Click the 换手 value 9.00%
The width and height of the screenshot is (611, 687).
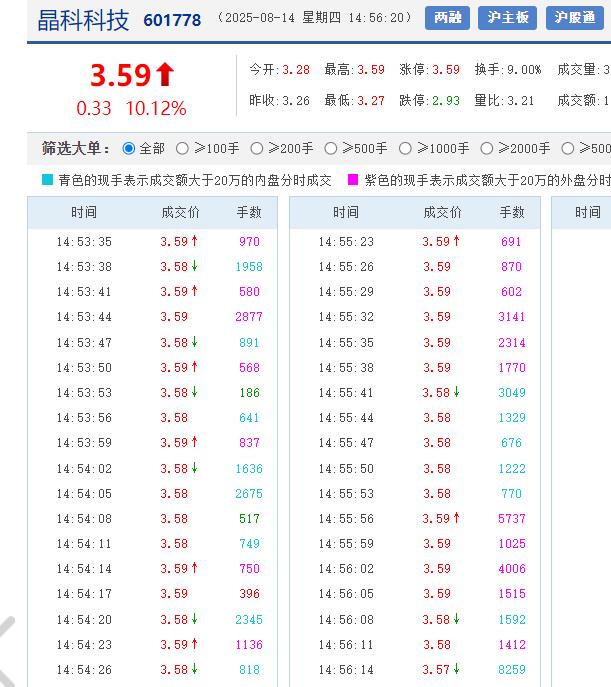click(x=524, y=70)
